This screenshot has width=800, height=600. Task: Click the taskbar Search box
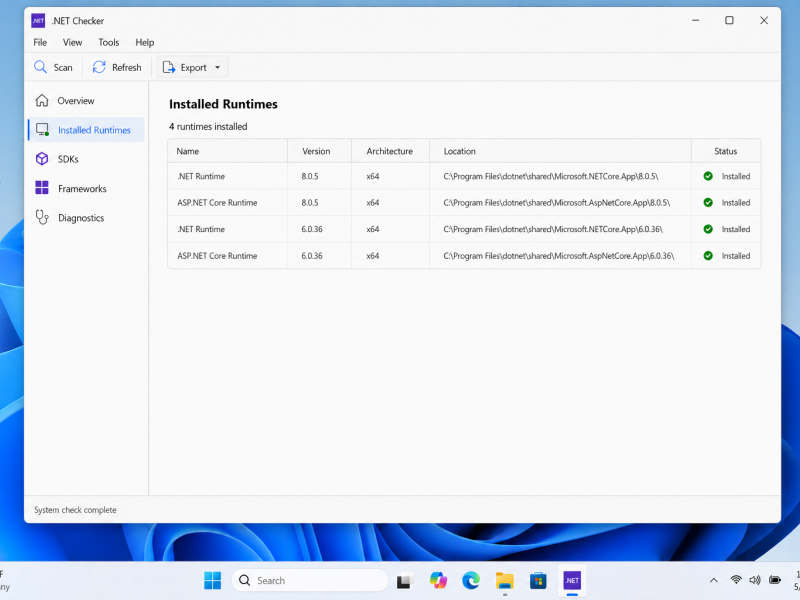(x=310, y=580)
